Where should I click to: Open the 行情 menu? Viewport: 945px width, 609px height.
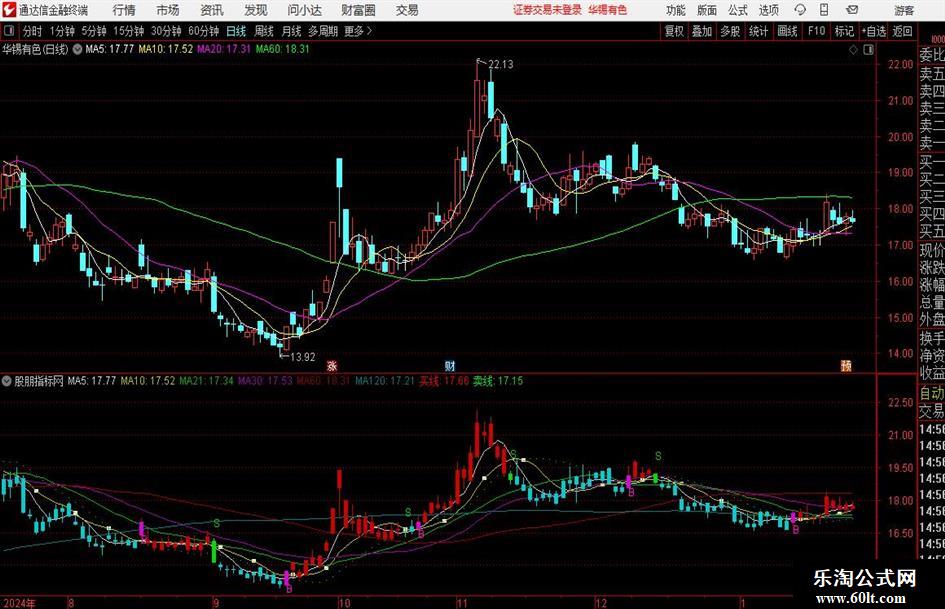click(x=124, y=10)
